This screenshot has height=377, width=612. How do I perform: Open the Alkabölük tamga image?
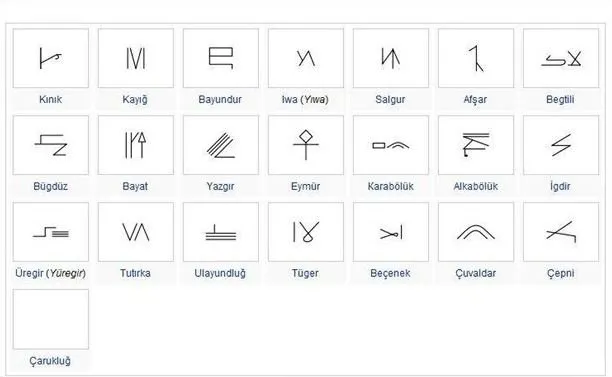476,145
